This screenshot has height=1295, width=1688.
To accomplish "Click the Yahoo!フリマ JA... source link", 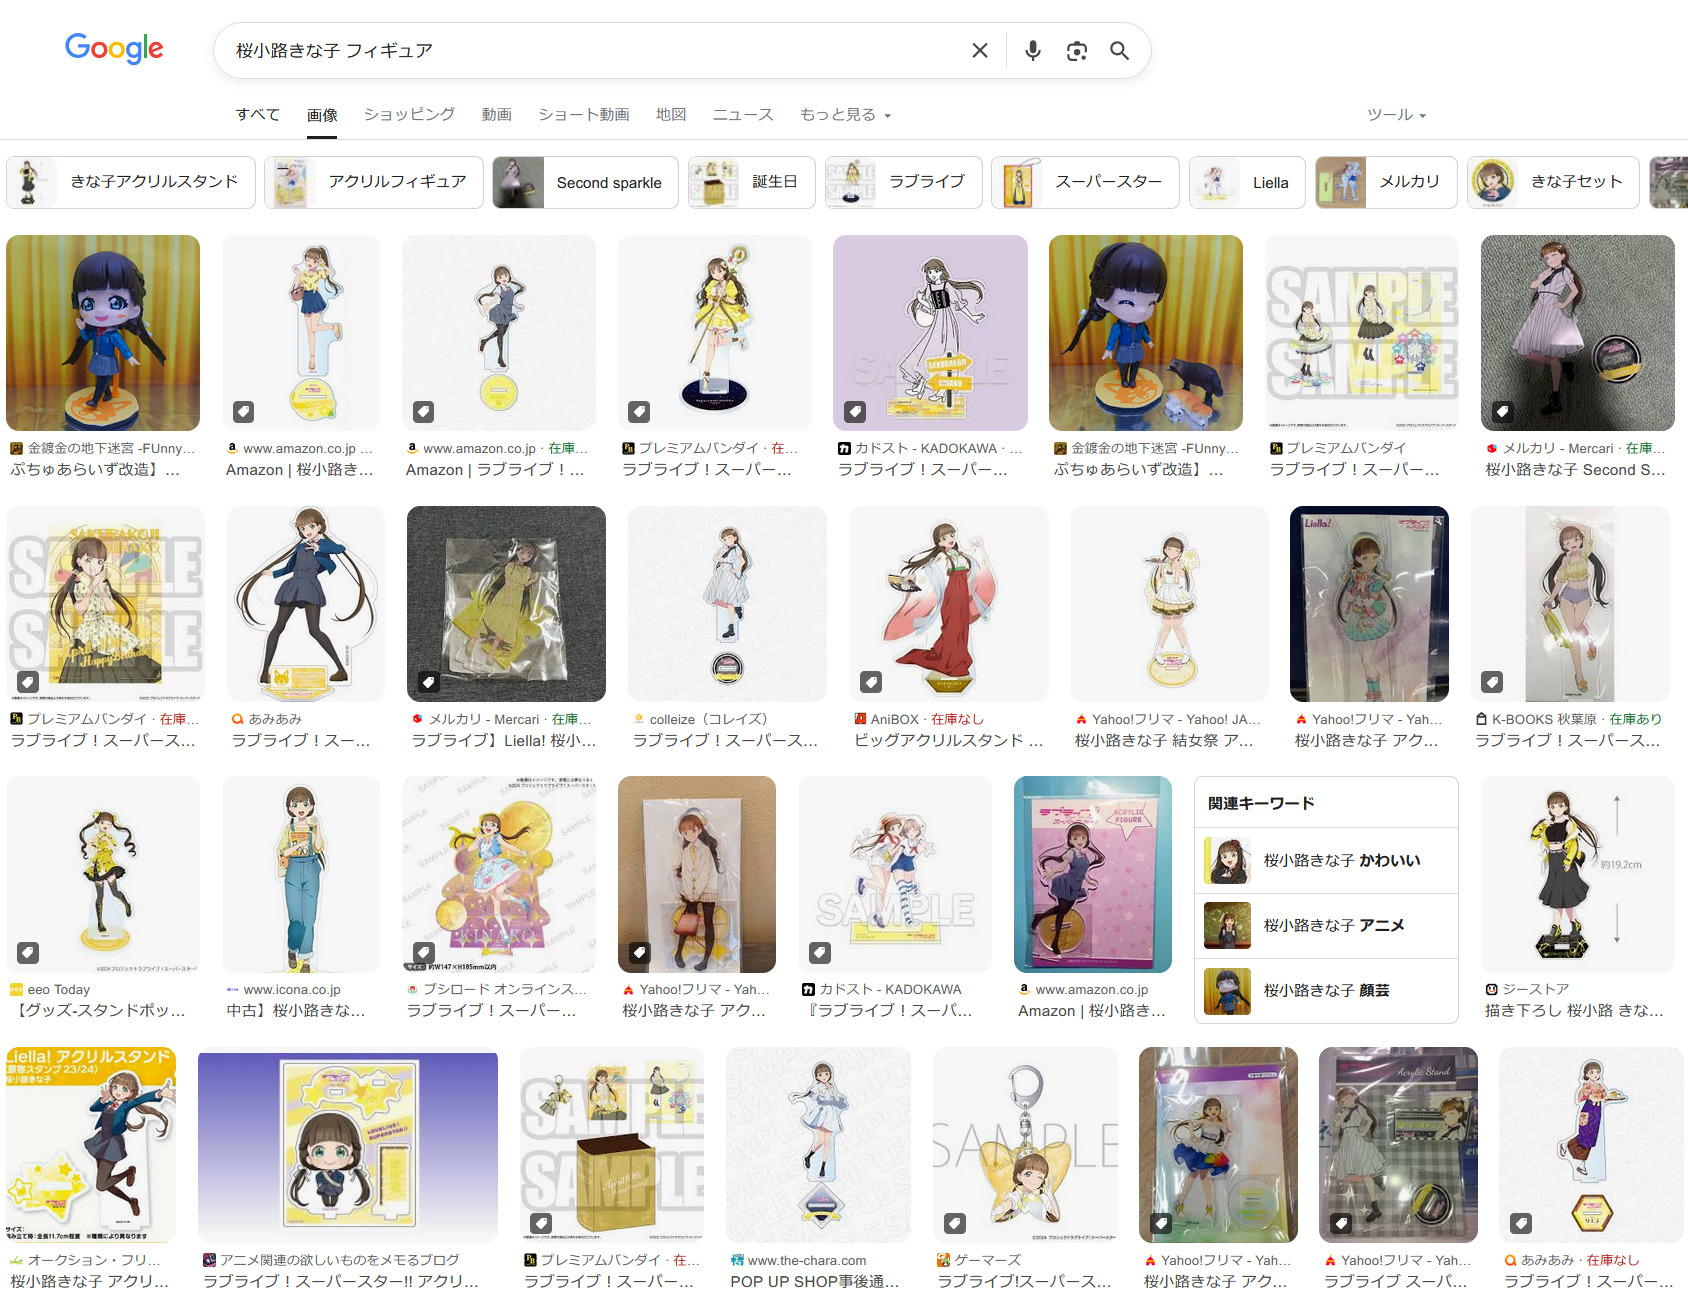I will [x=1167, y=718].
